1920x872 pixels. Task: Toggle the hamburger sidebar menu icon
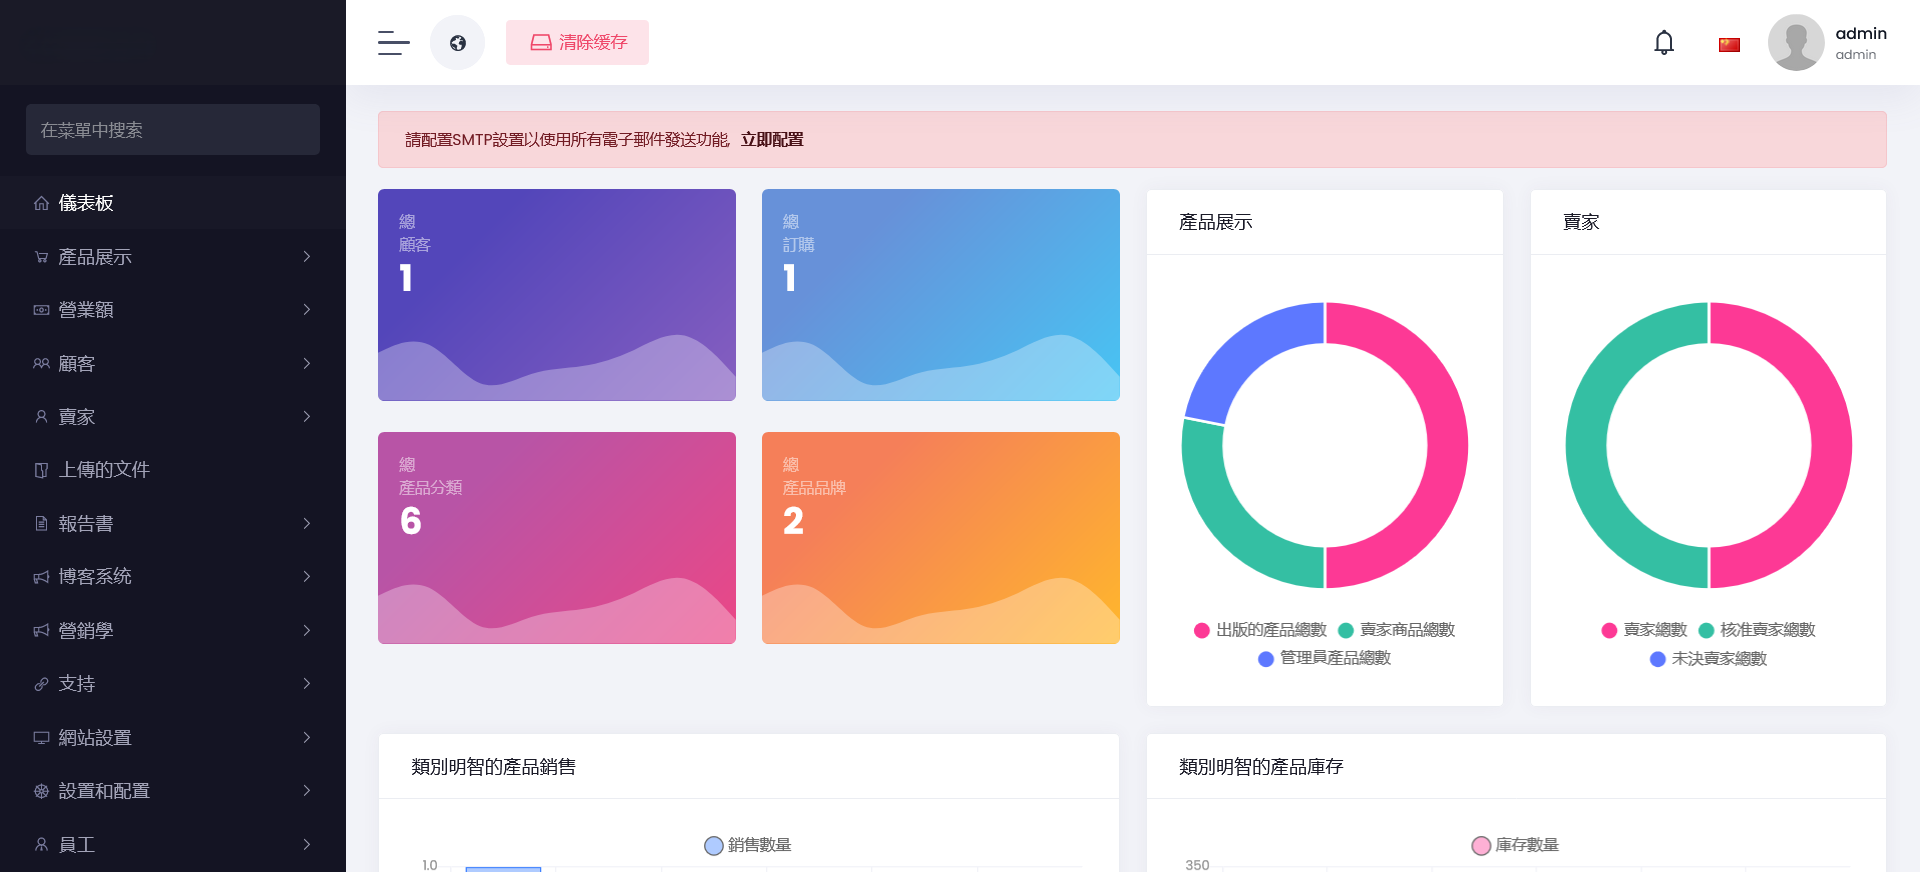click(393, 42)
